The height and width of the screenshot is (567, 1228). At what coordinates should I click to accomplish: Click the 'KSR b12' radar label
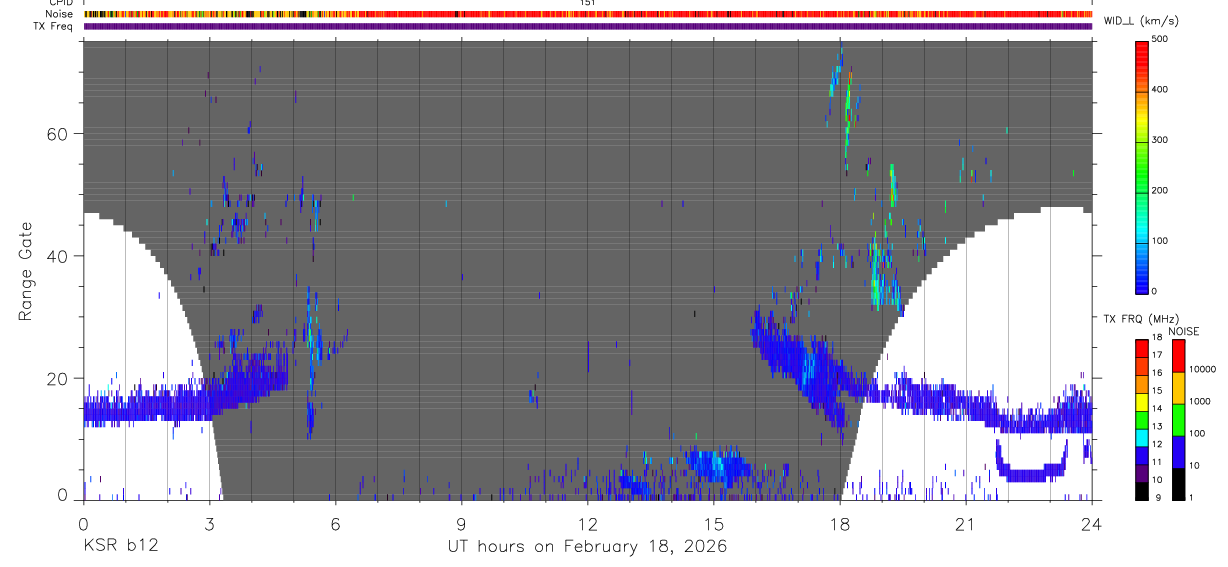pos(120,546)
